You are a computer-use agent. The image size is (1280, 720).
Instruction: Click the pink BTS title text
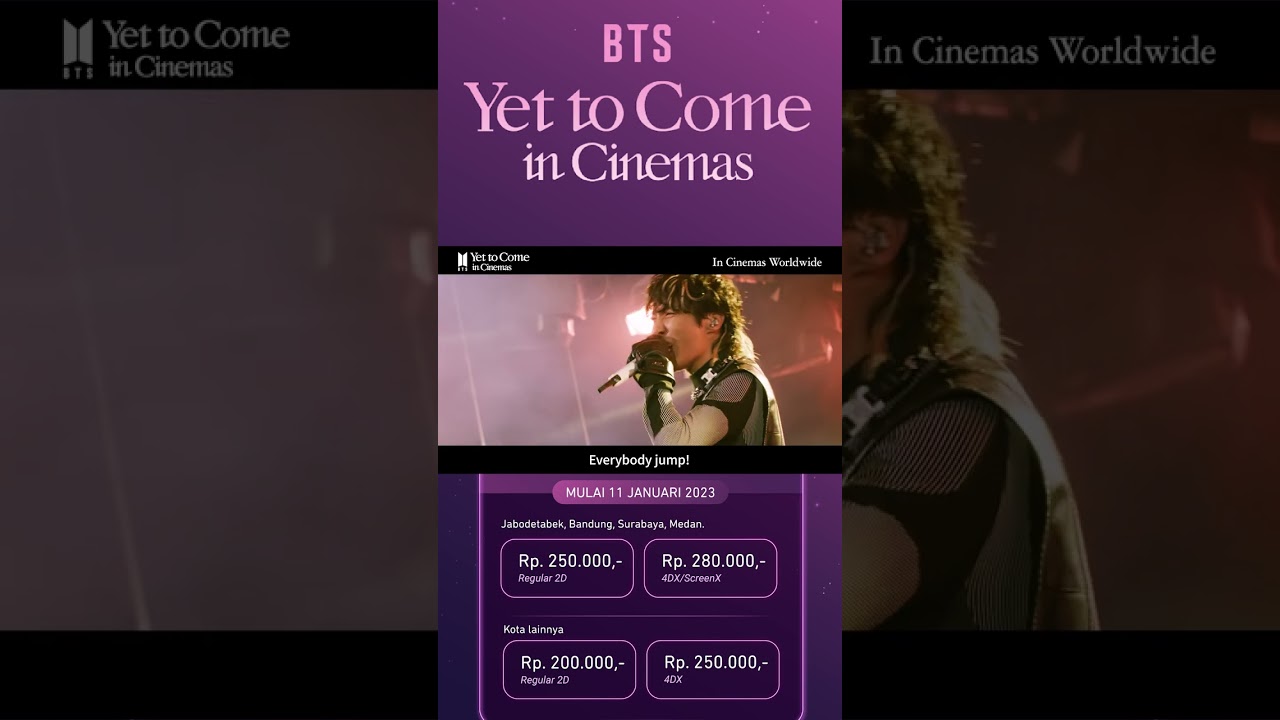click(x=638, y=44)
